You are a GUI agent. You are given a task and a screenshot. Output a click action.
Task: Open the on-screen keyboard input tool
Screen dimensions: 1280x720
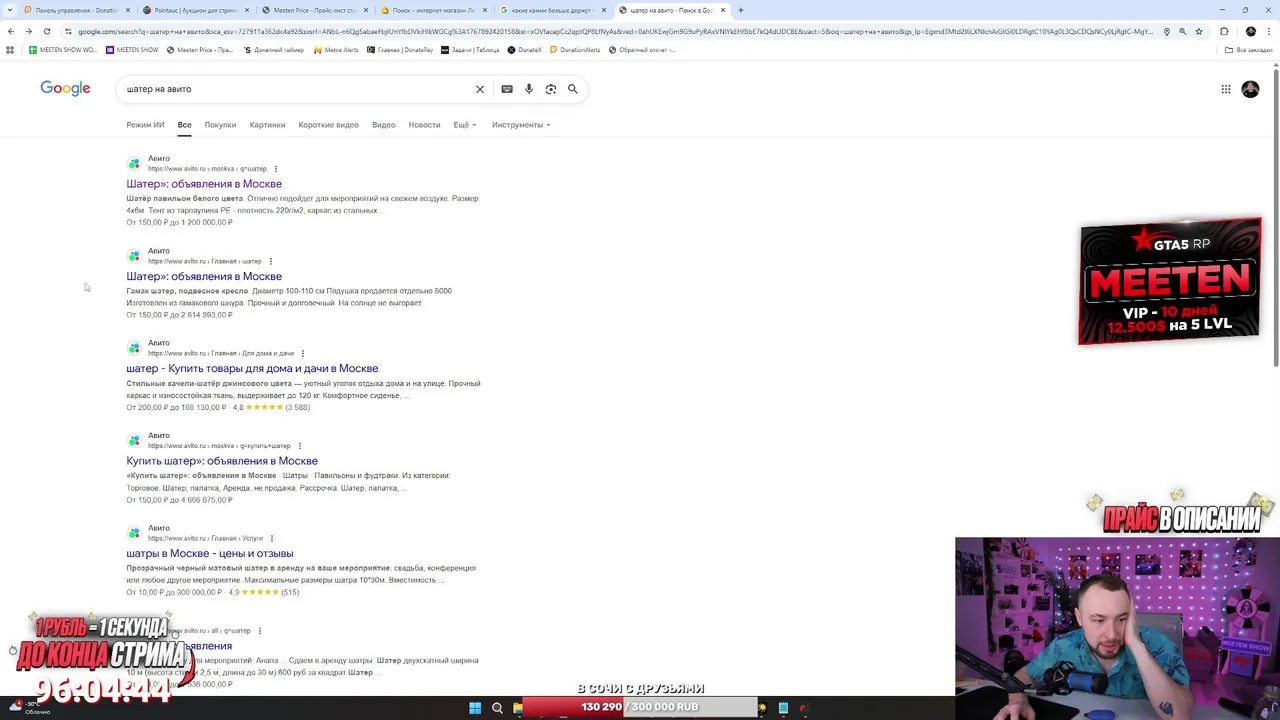point(507,89)
